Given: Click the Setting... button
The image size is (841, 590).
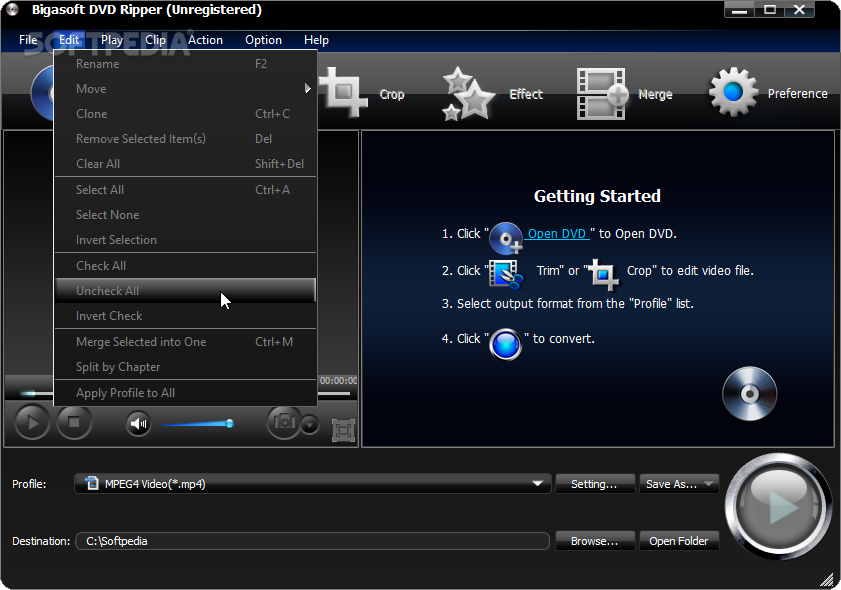Looking at the screenshot, I should click(594, 484).
